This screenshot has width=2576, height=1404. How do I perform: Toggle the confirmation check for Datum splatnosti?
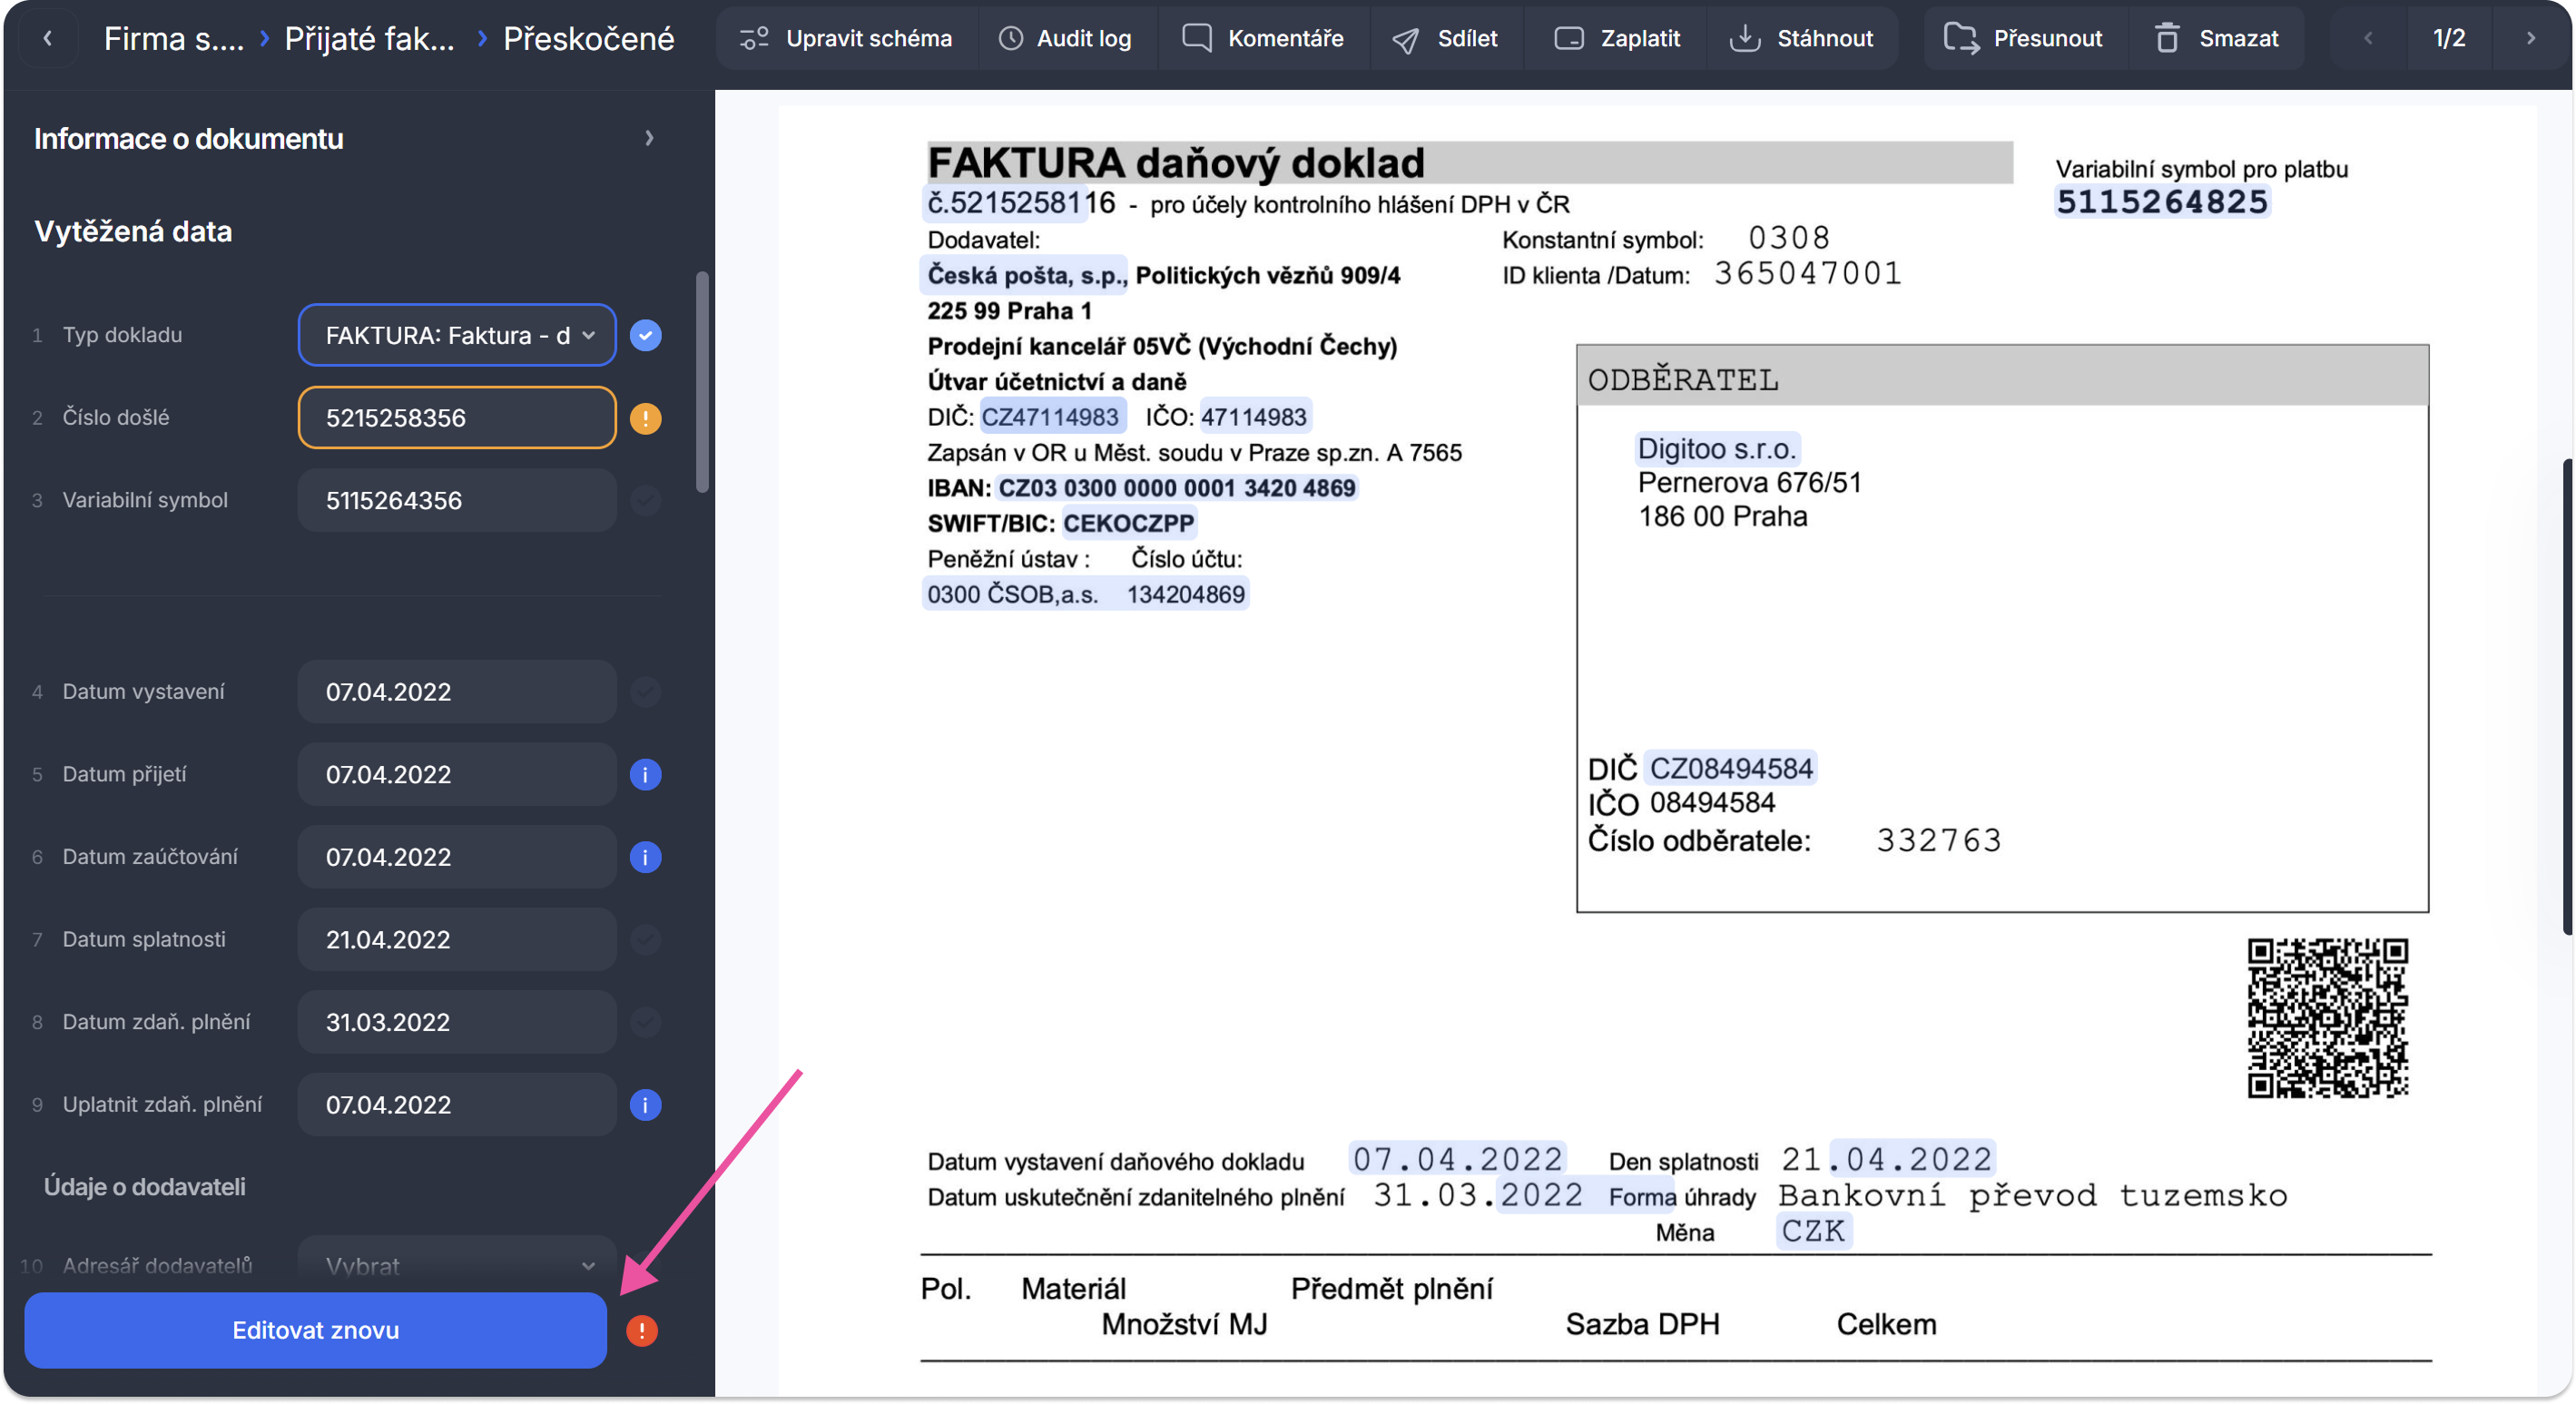(645, 940)
